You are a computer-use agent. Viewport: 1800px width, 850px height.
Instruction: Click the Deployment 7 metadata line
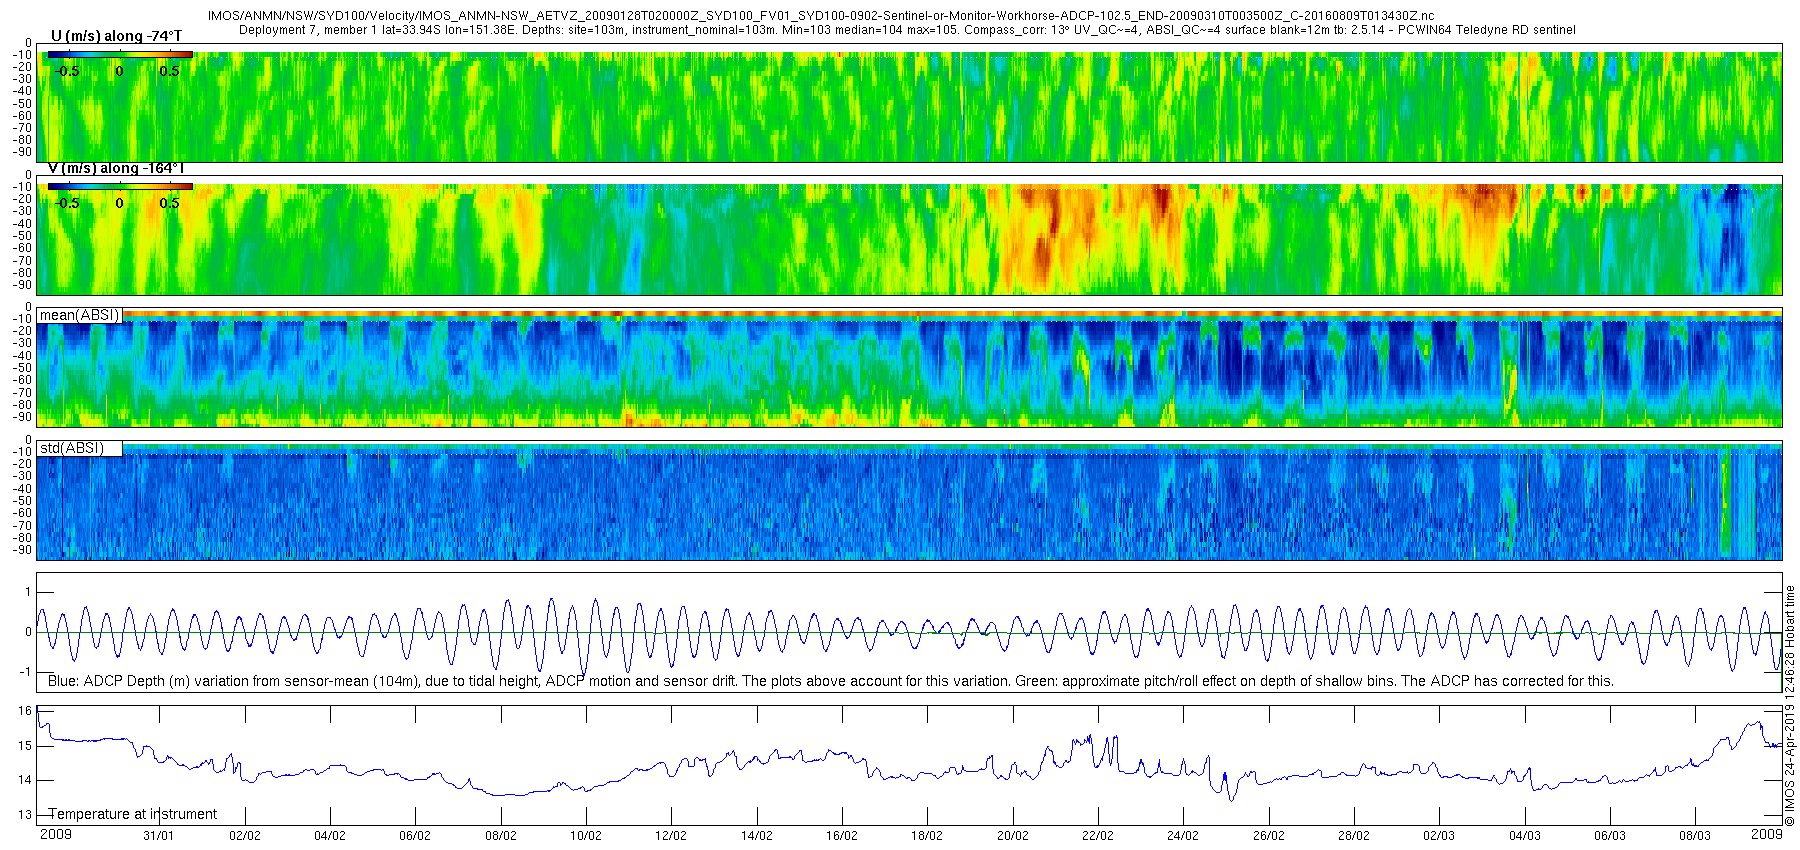907,30
